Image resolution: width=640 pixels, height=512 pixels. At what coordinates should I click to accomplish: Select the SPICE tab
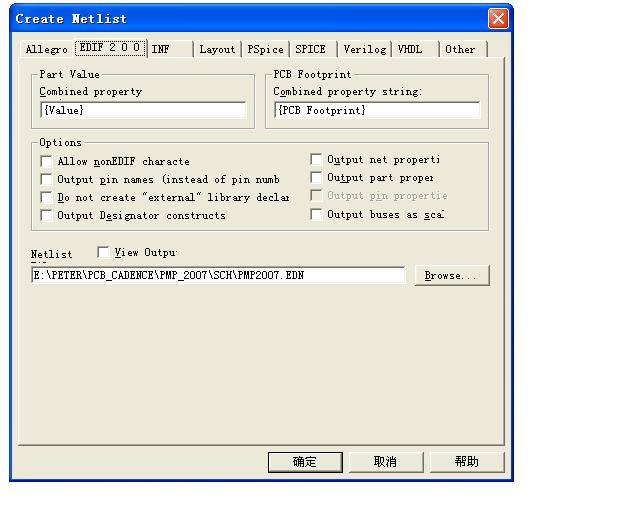[x=313, y=49]
